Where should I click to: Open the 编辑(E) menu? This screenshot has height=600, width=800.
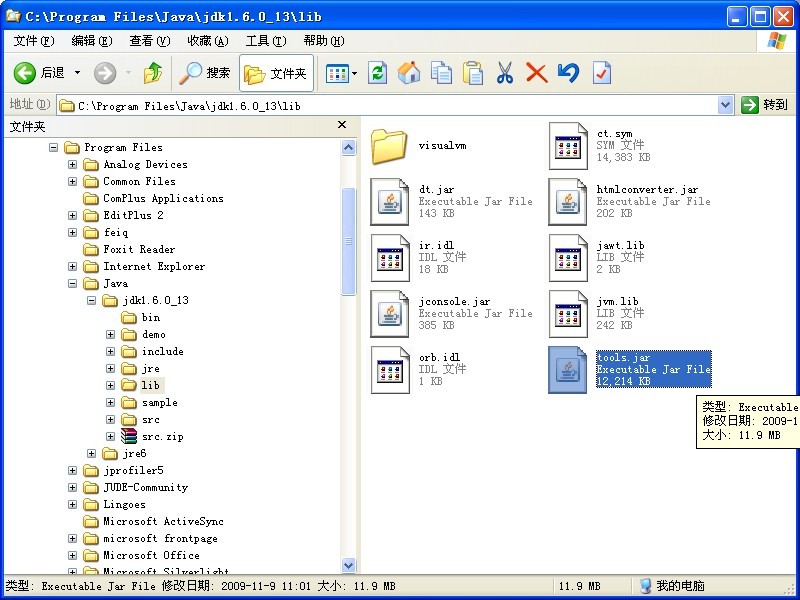tap(92, 41)
